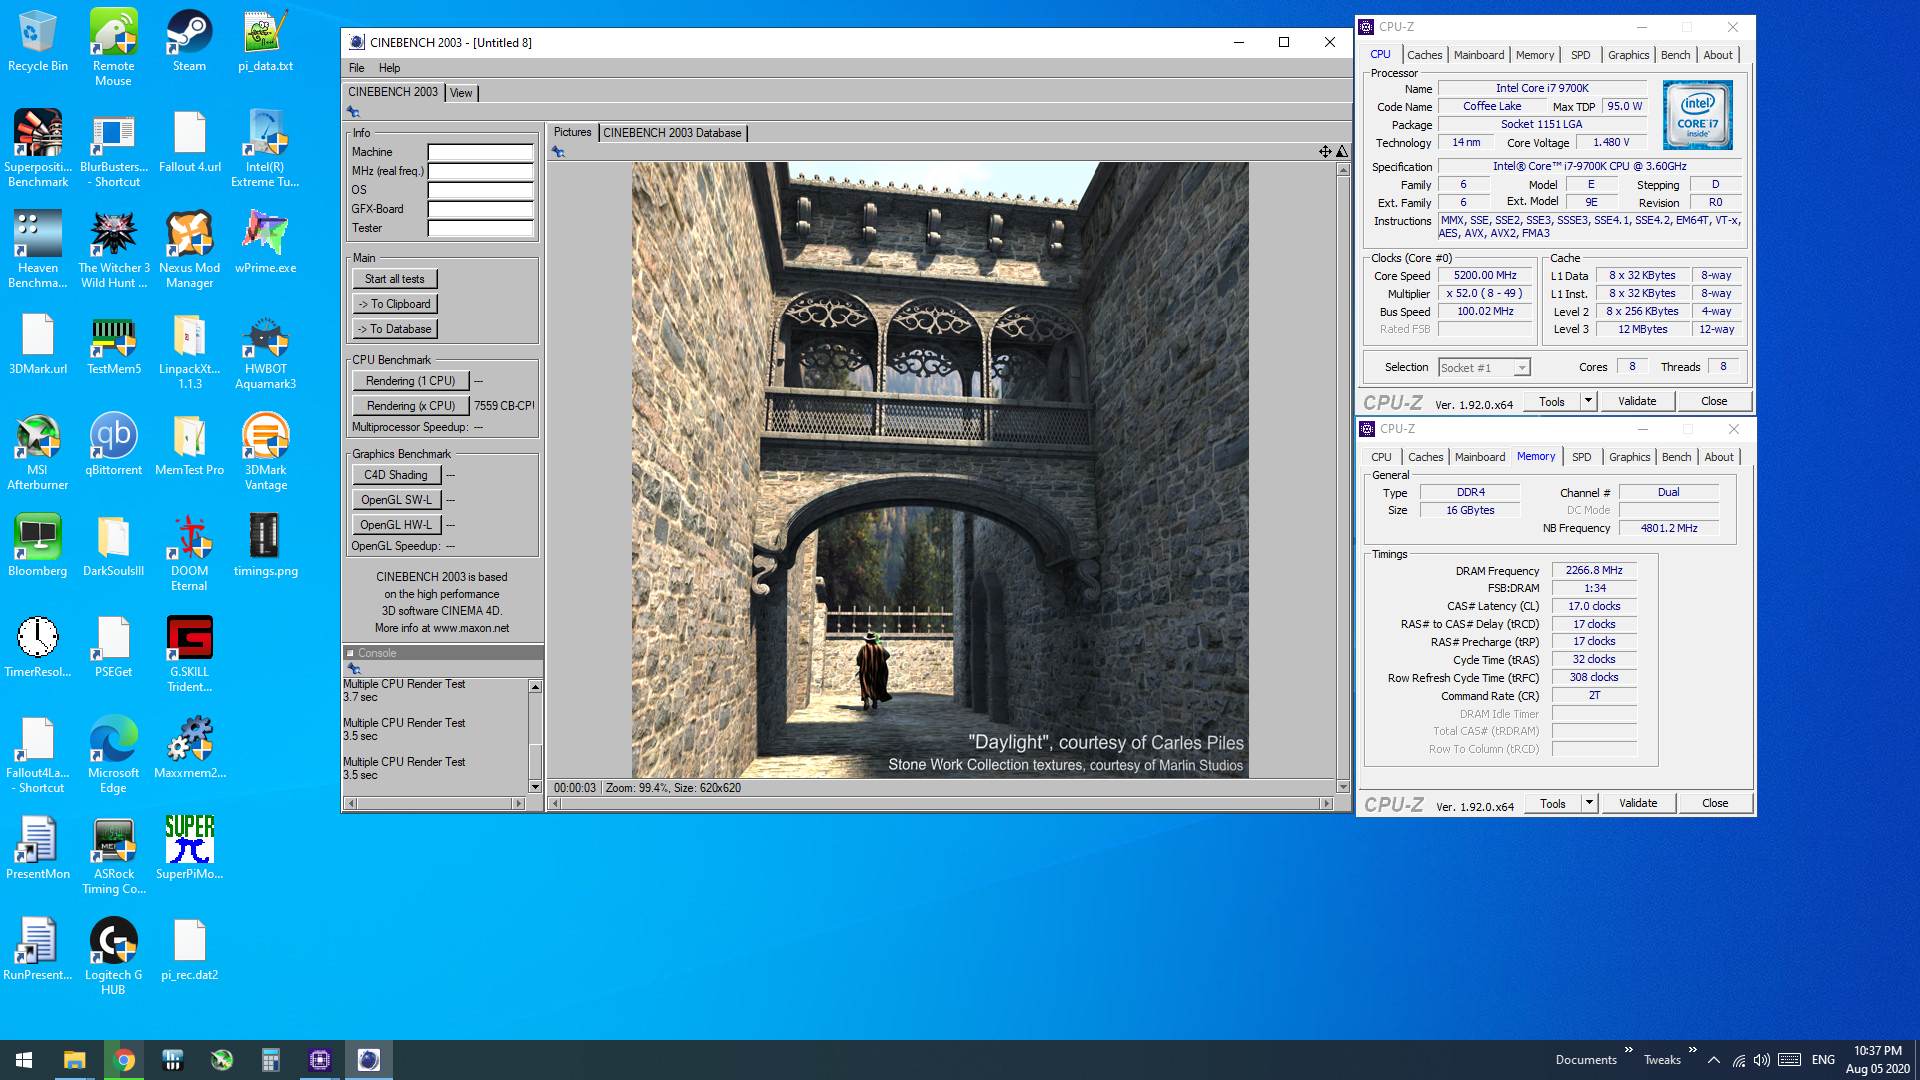This screenshot has width=1920, height=1080.
Task: Expand the hidden system tray icons chevron
Action: click(x=1714, y=1060)
